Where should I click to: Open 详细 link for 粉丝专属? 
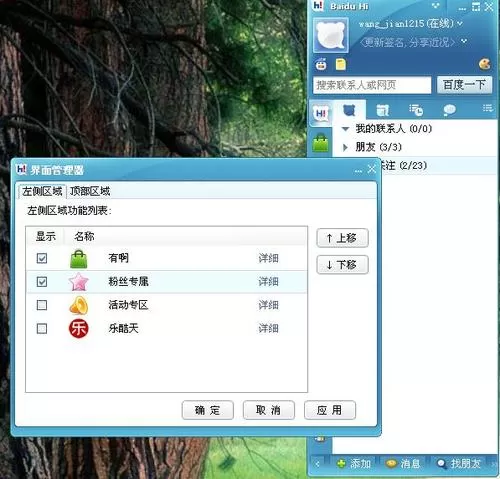(268, 282)
